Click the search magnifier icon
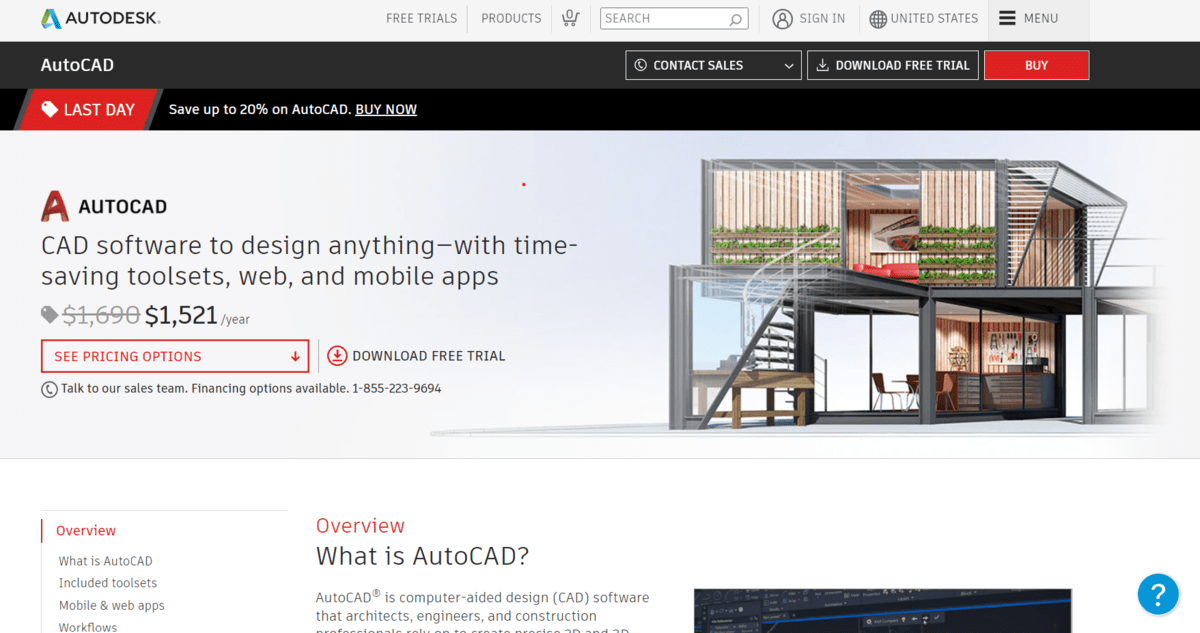This screenshot has height=633, width=1200. click(736, 19)
